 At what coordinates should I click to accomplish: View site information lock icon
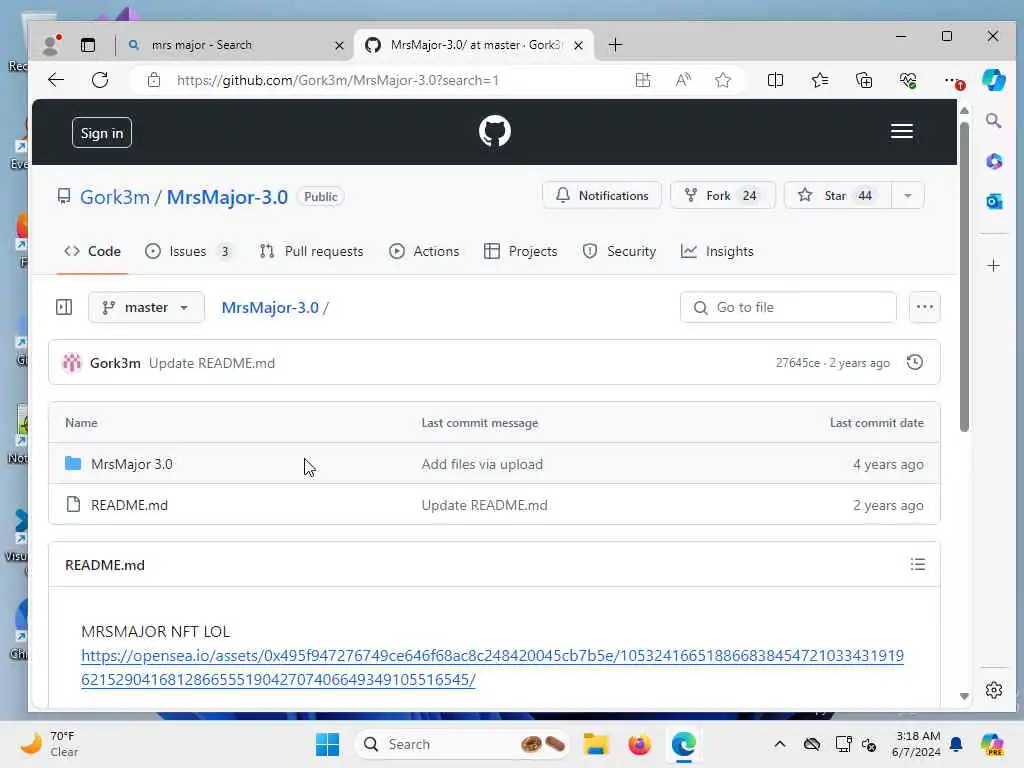point(153,80)
